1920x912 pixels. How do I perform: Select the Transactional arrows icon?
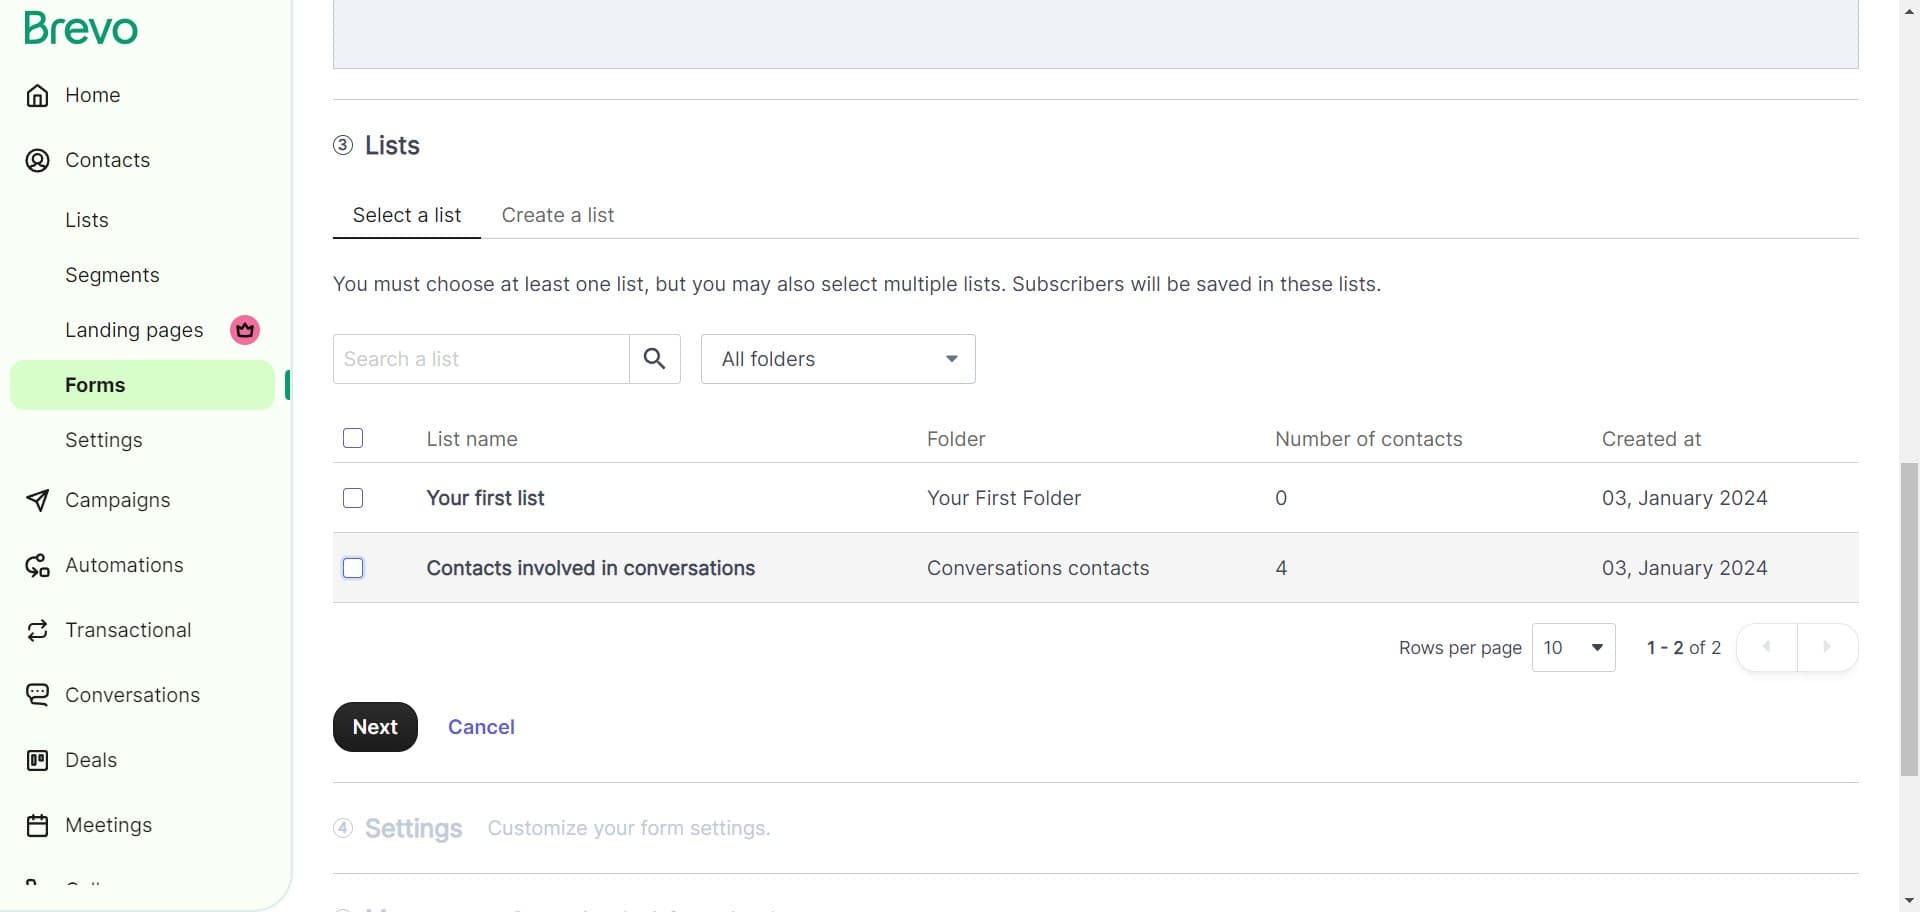point(37,630)
